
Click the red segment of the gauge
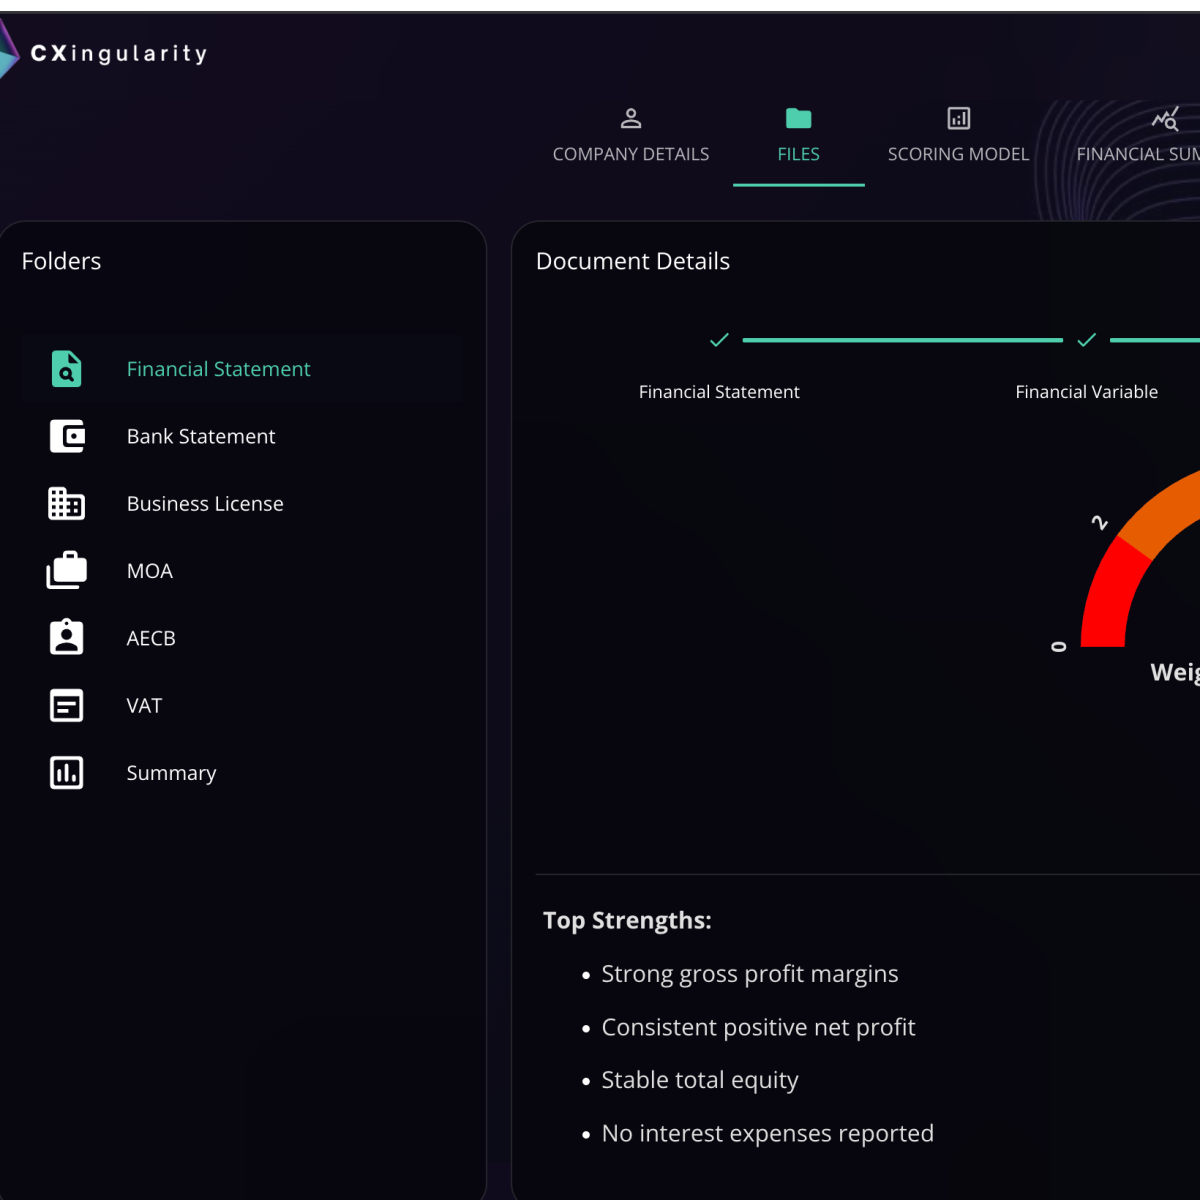(x=1108, y=600)
